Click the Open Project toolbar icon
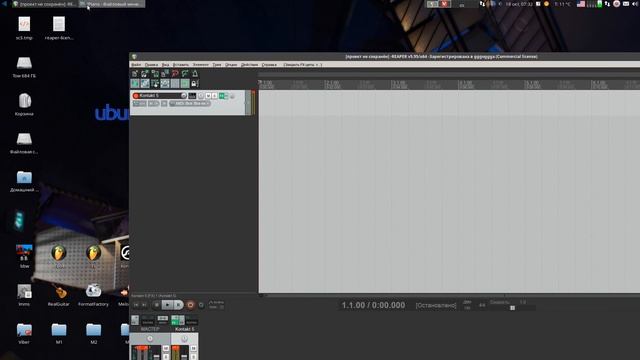Viewport: 640px width, 360px height. coord(145,73)
